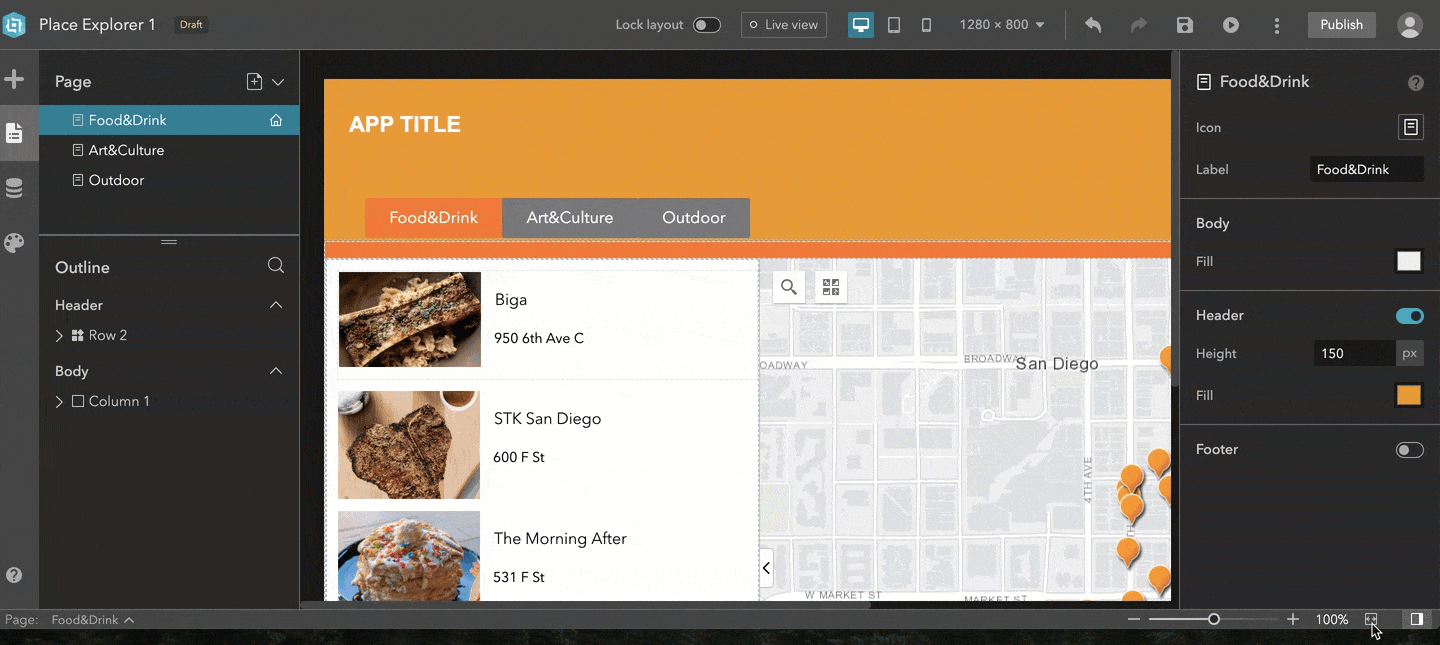
Task: Open the 1280 × 800 resolution dropdown
Action: click(1002, 25)
